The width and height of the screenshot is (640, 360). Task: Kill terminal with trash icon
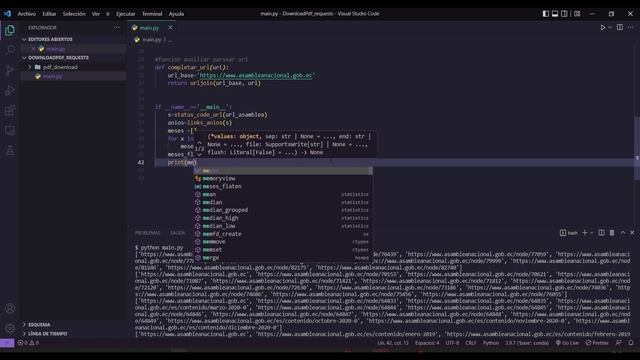[x=612, y=233]
